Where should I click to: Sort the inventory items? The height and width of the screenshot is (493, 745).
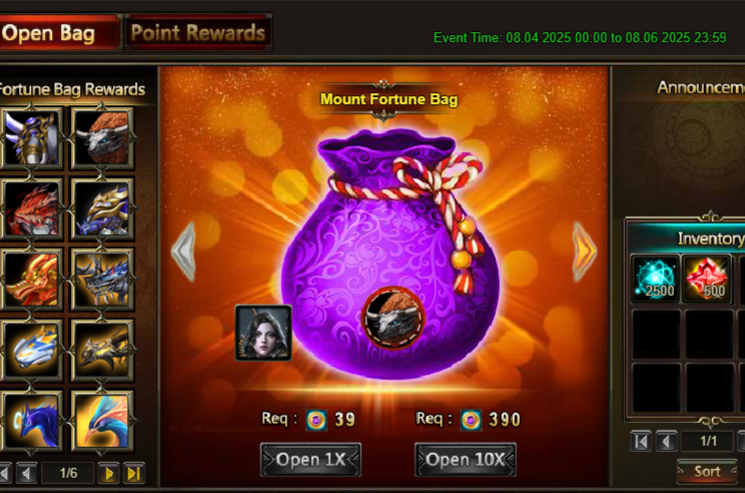tap(707, 471)
